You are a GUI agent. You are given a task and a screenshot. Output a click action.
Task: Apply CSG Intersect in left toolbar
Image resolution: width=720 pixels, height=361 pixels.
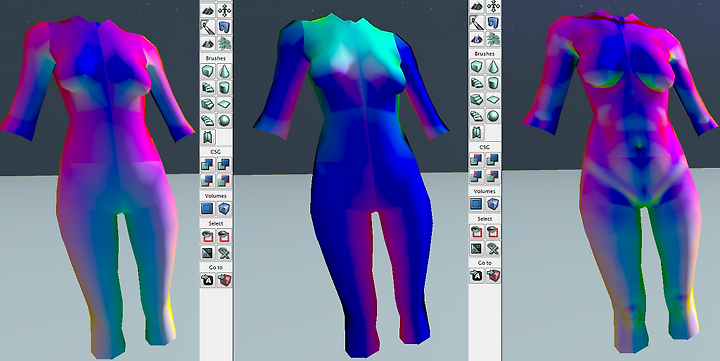pyautogui.click(x=208, y=180)
